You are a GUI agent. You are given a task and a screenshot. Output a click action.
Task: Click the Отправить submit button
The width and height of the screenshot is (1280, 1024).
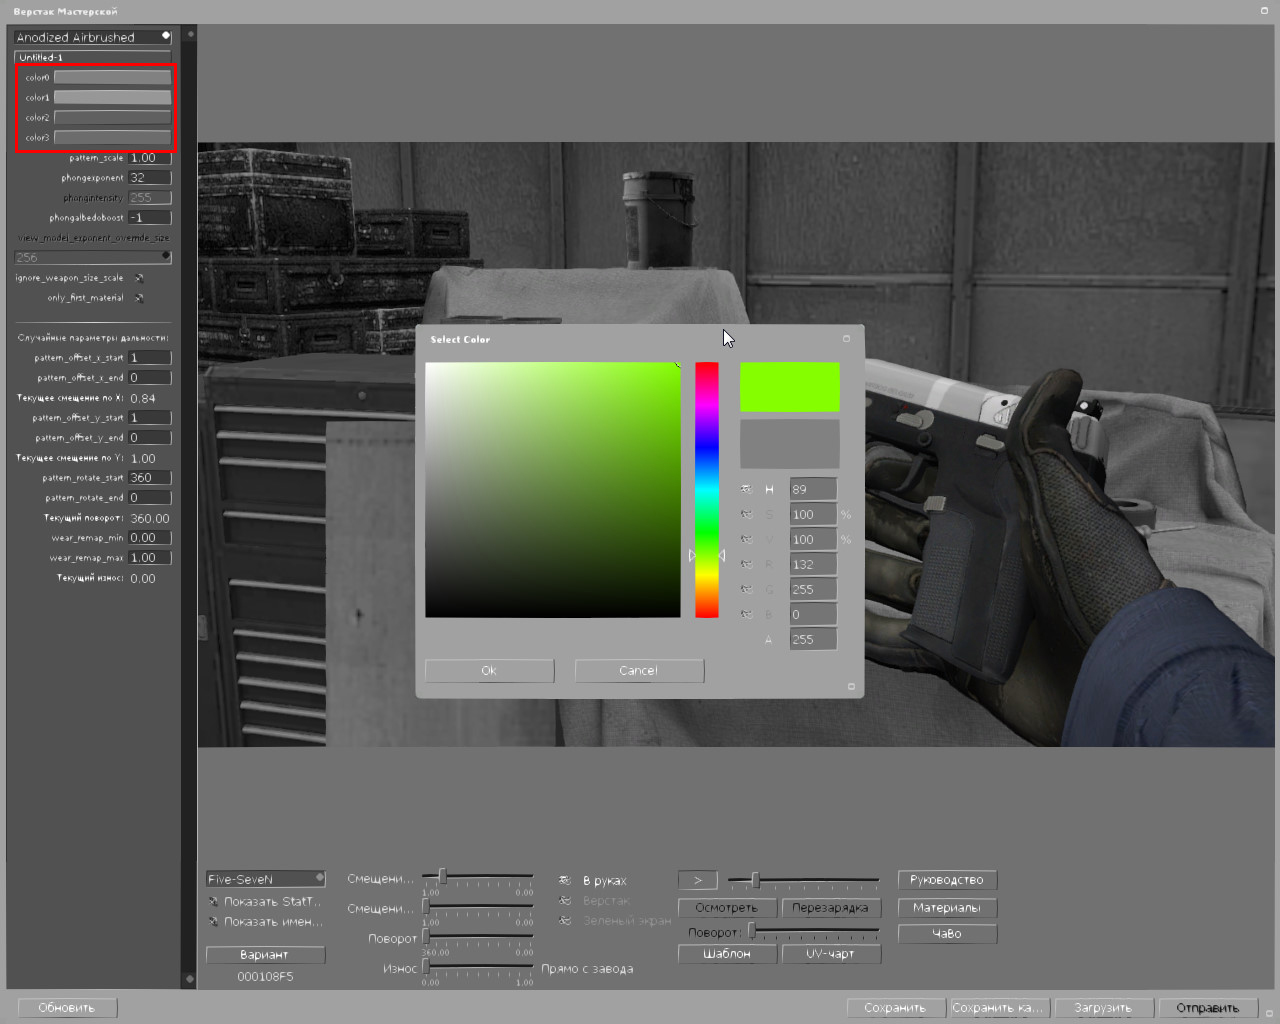[1208, 1008]
